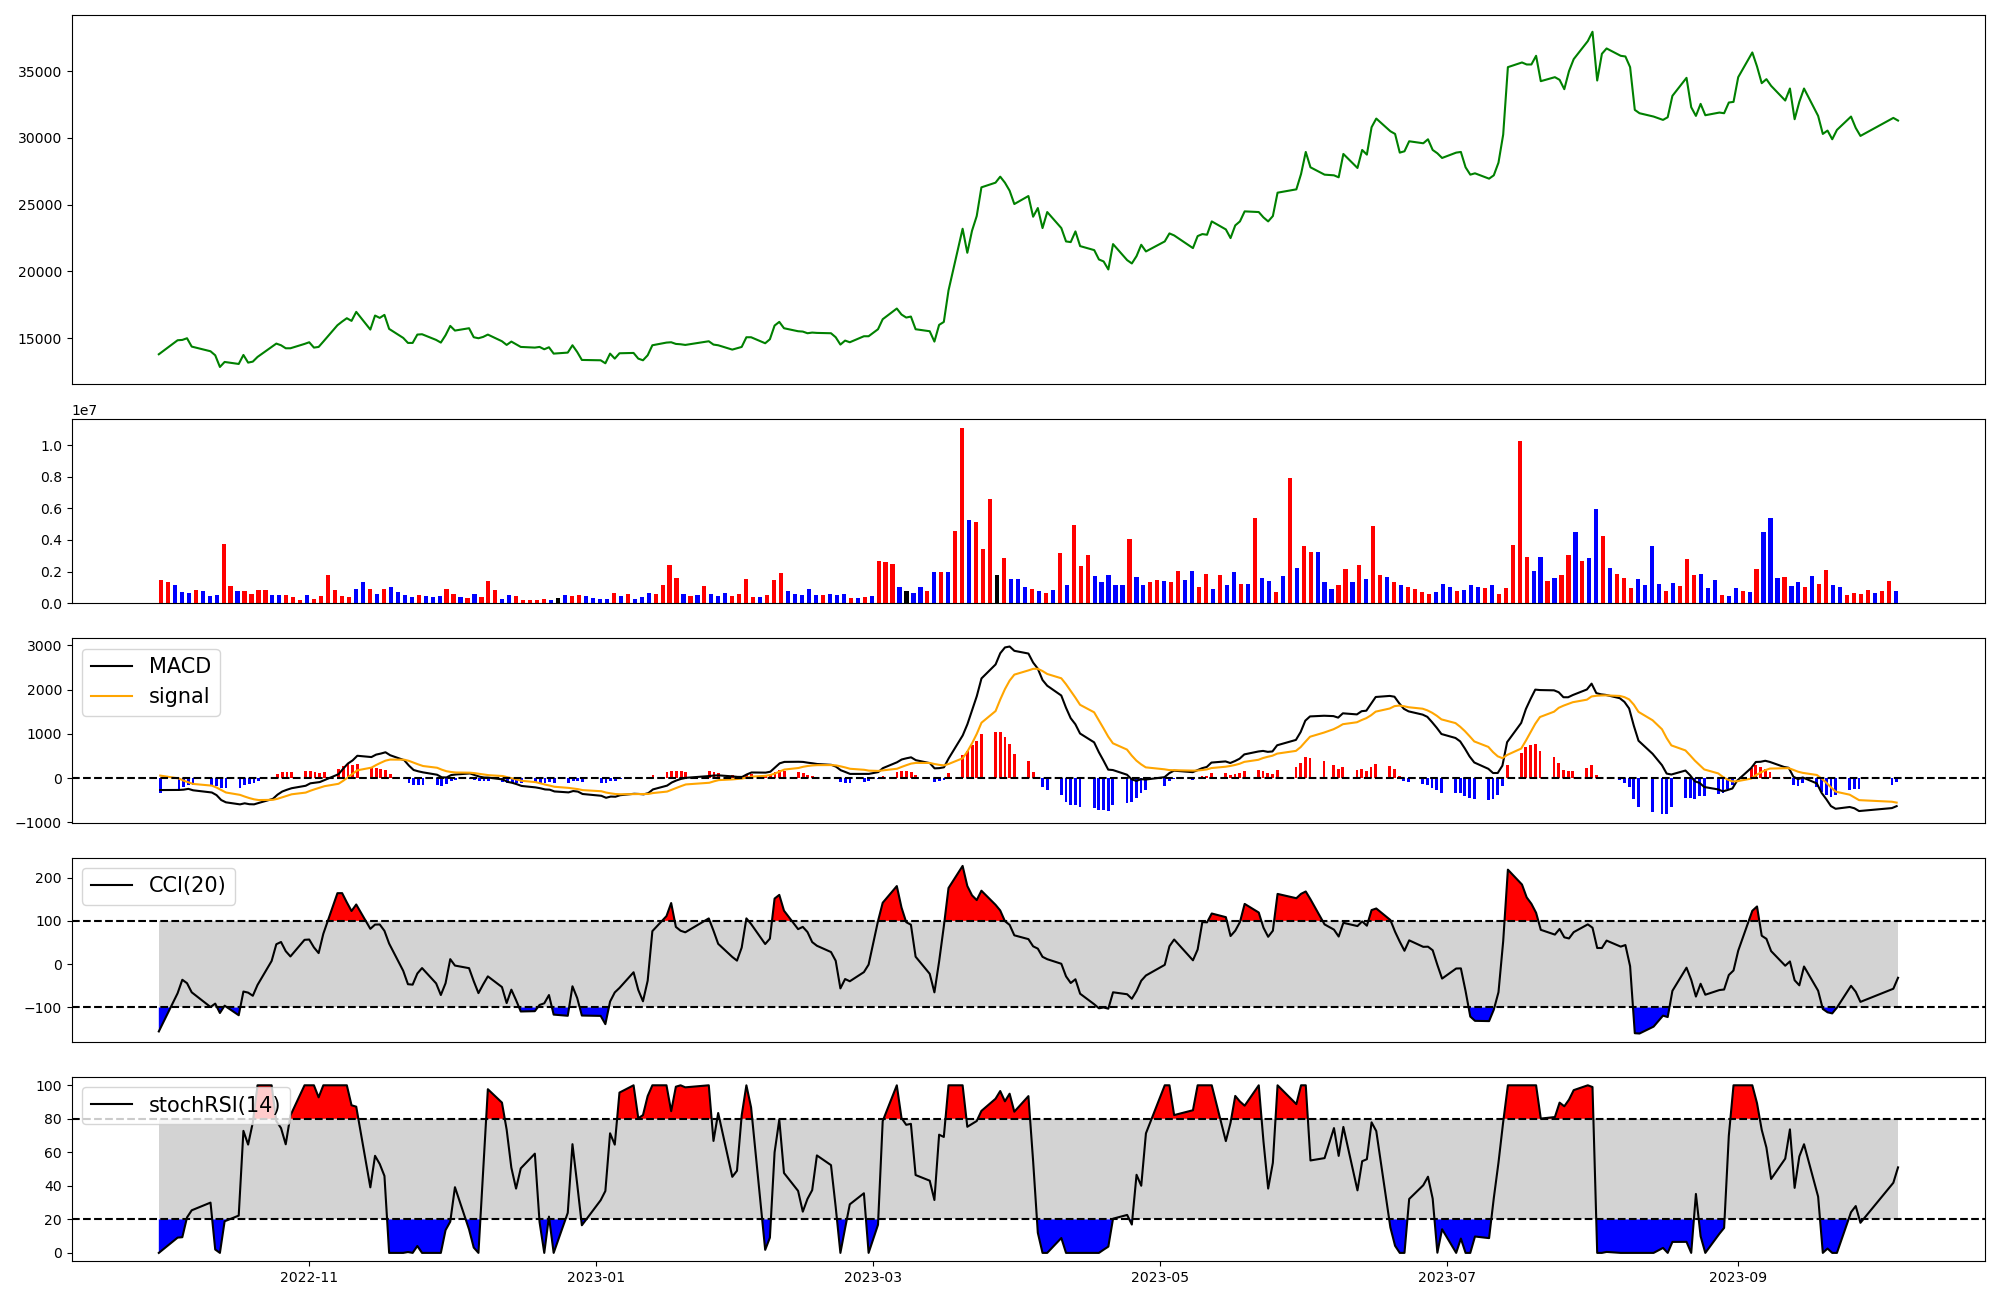Click the -100 CCI axis label

[x=43, y=1008]
